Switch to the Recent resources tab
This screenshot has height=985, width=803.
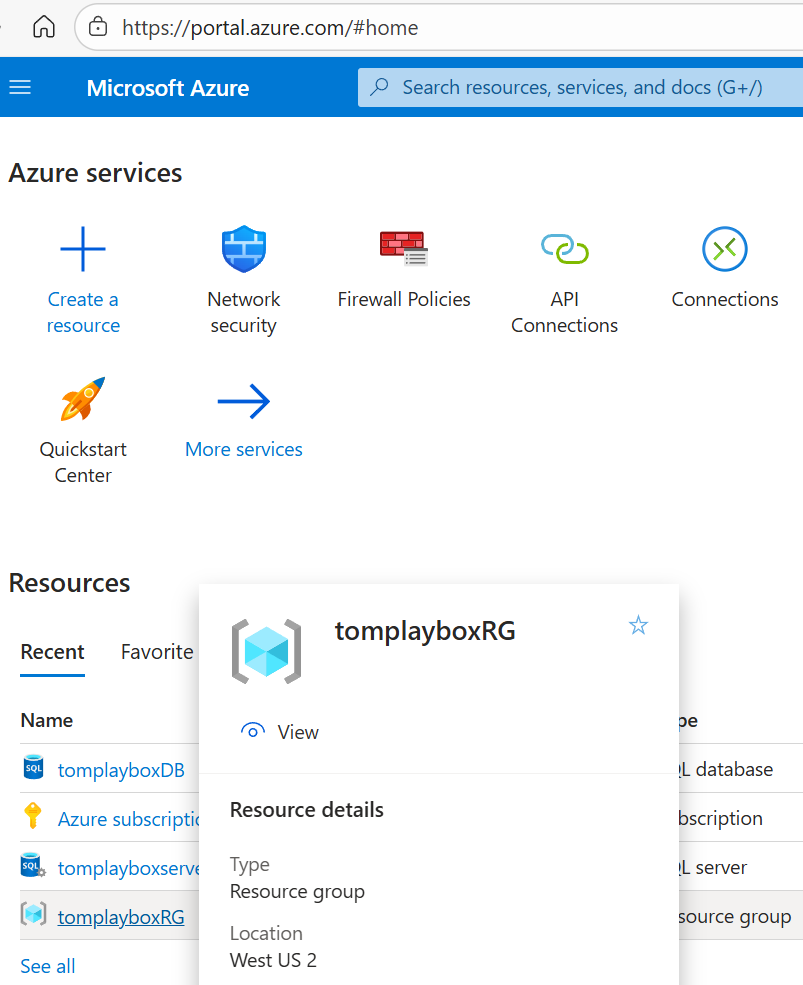point(52,652)
